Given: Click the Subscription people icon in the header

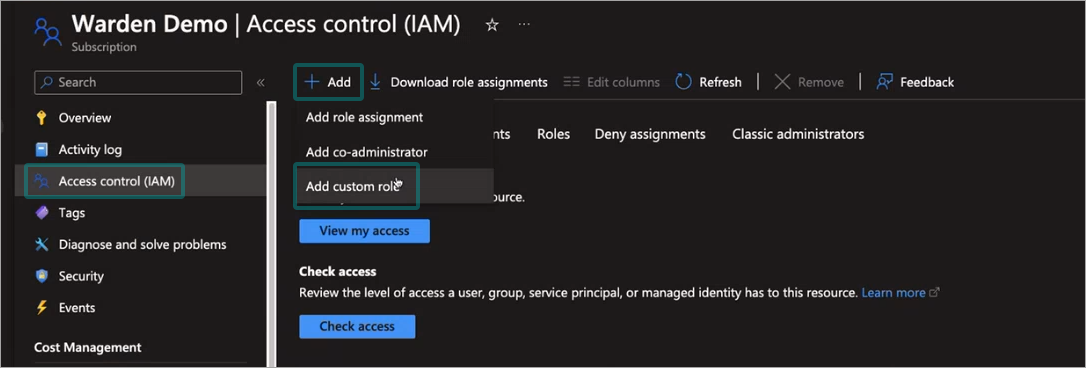Looking at the screenshot, I should [48, 31].
